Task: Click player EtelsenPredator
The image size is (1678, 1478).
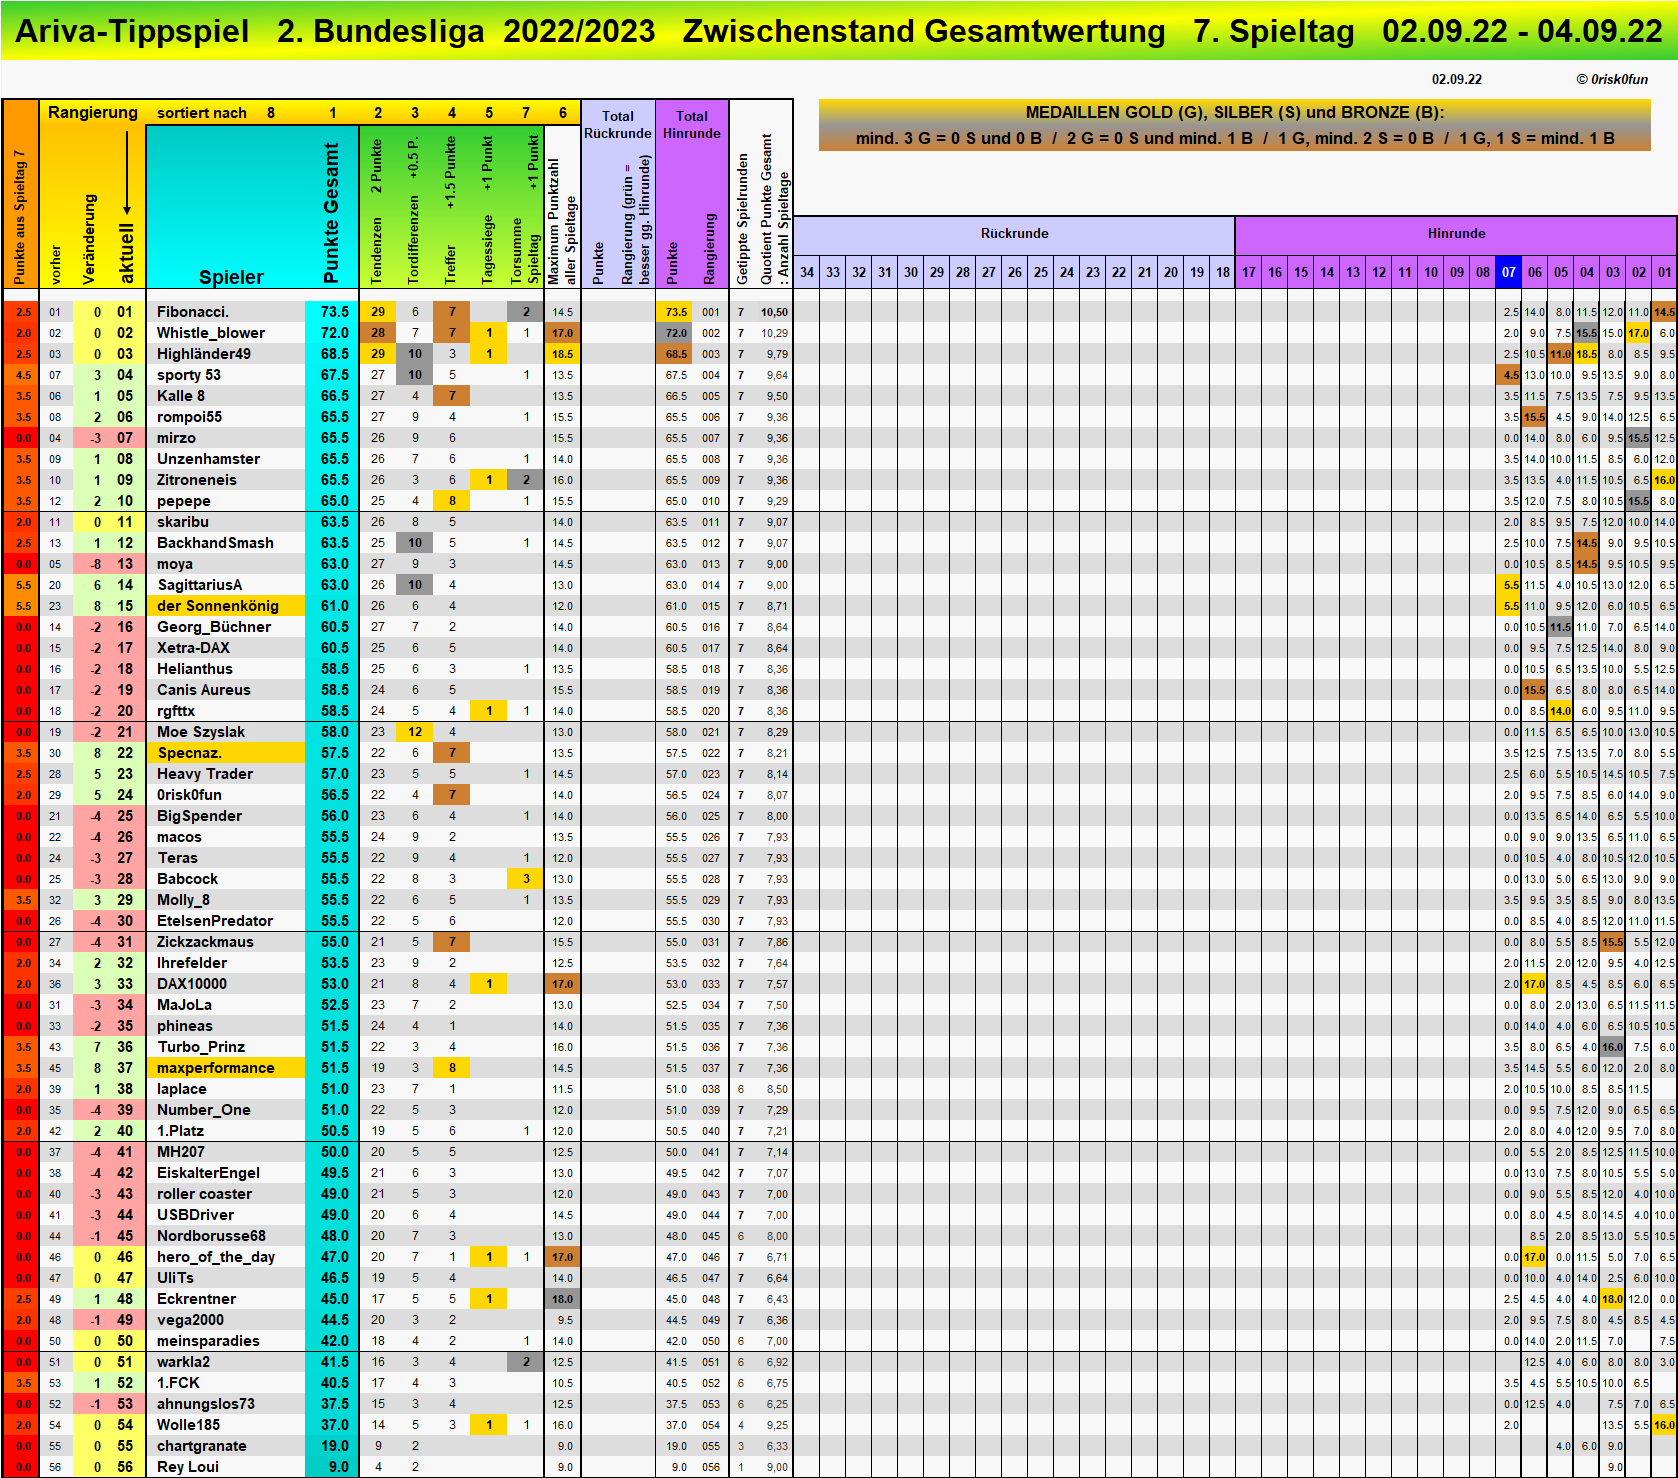Action: coord(215,921)
